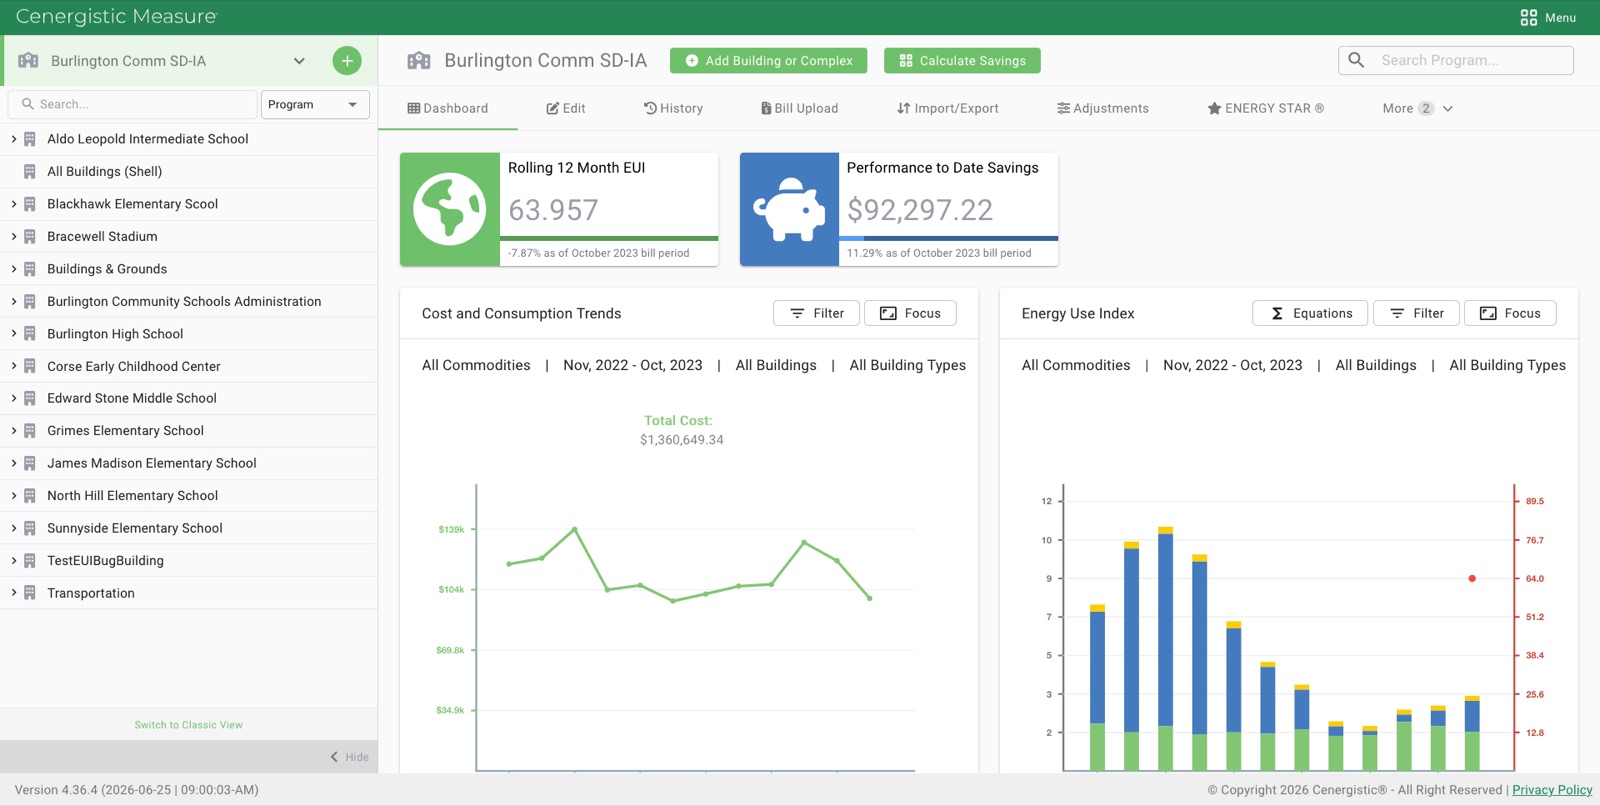Click the search magnifier in Search Program

pyautogui.click(x=1356, y=60)
